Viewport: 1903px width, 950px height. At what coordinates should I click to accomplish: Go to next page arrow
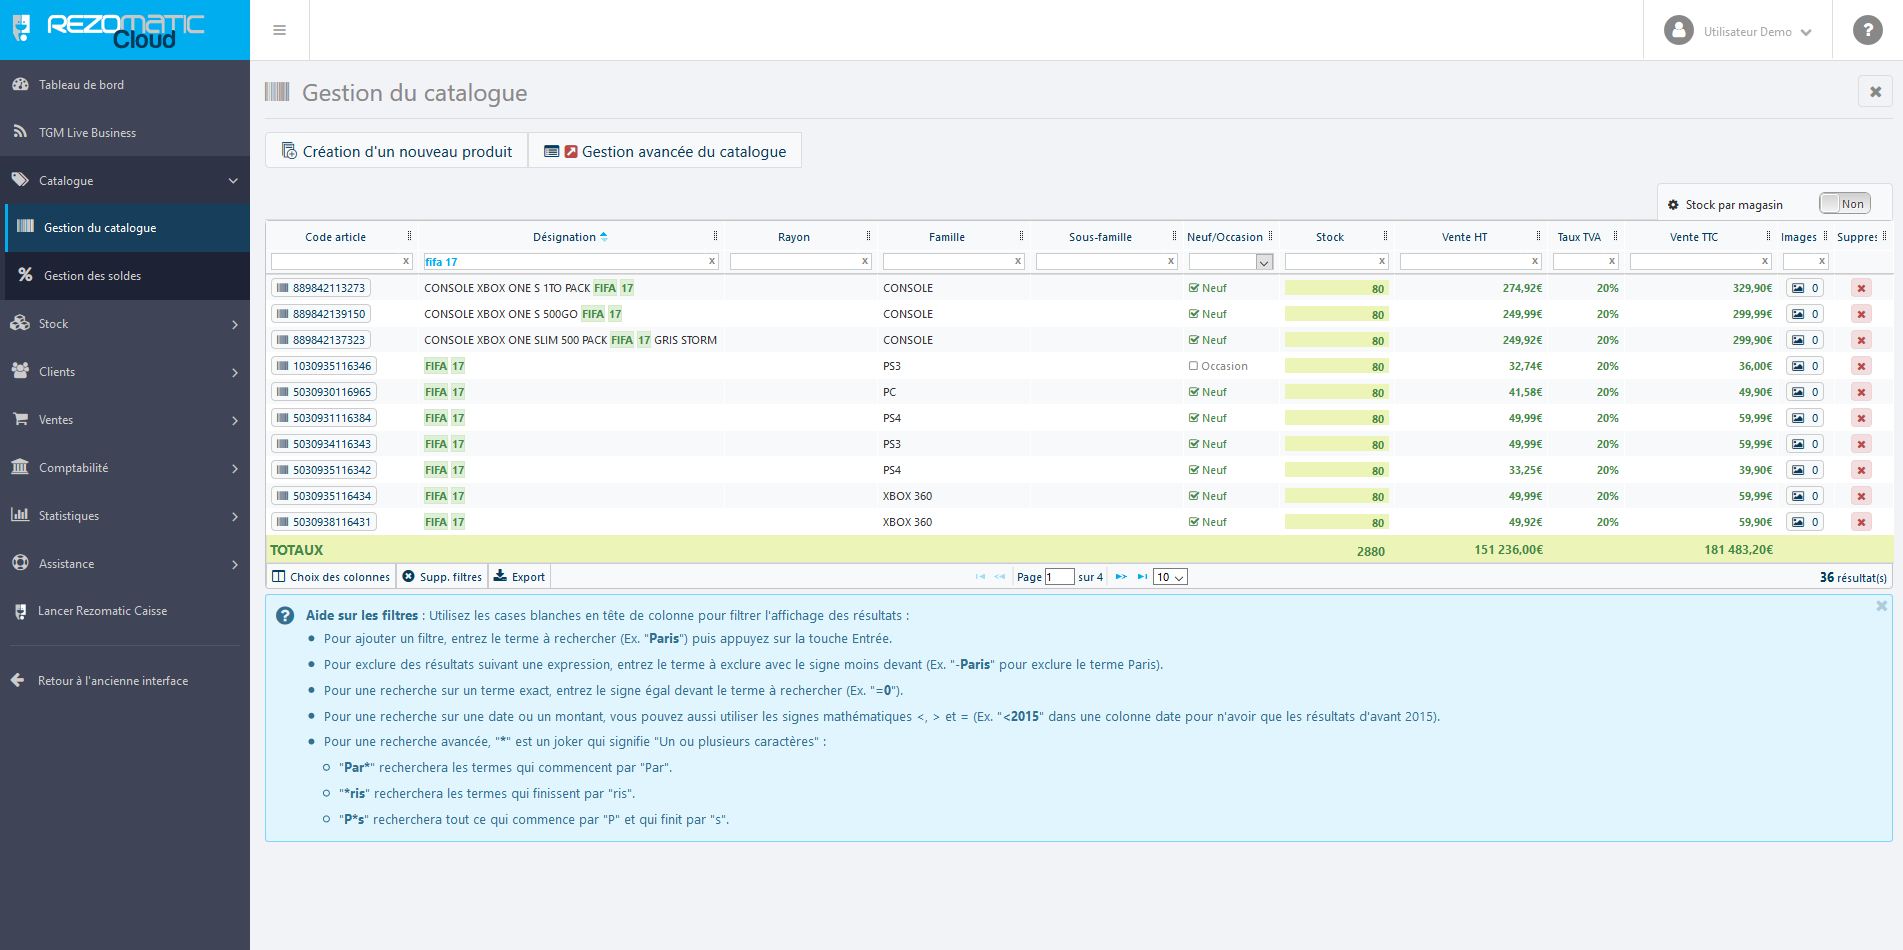click(1121, 577)
